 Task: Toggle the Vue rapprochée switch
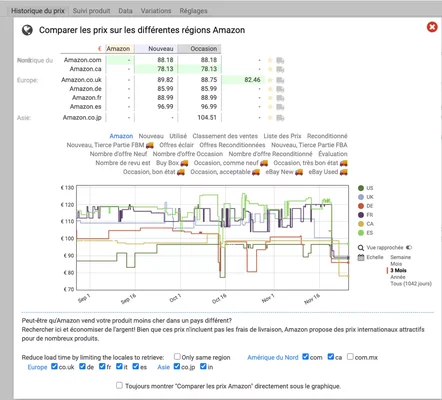(x=409, y=247)
